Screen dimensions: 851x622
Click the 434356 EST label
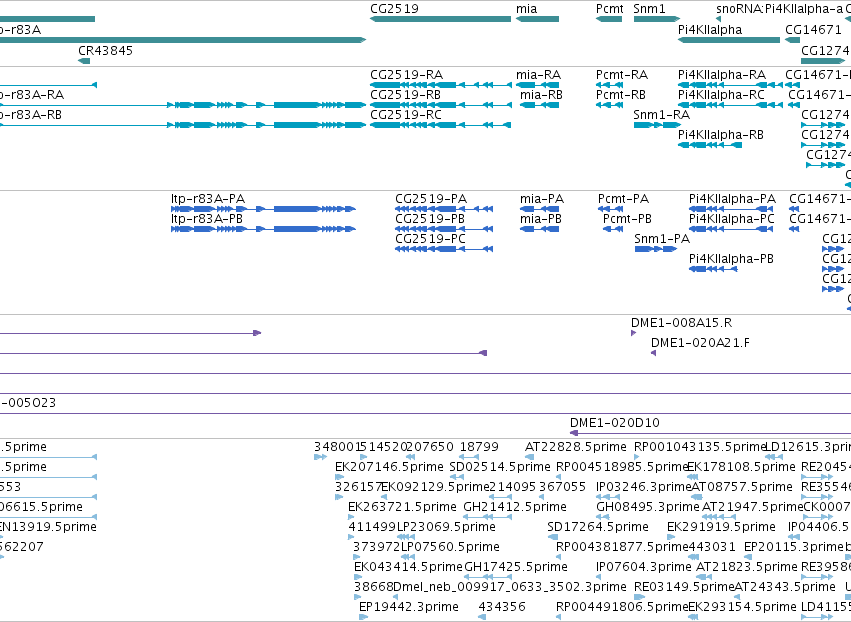tap(502, 607)
